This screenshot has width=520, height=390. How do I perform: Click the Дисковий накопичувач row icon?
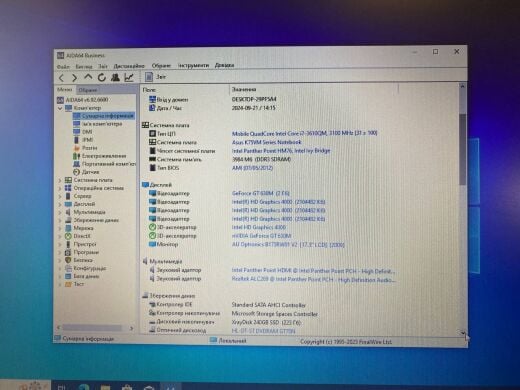click(152, 322)
